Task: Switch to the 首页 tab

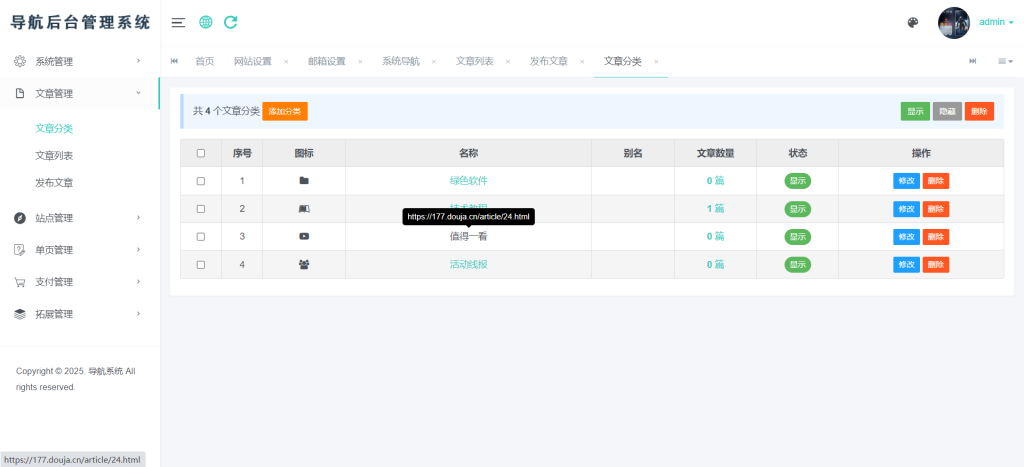Action: click(x=204, y=61)
